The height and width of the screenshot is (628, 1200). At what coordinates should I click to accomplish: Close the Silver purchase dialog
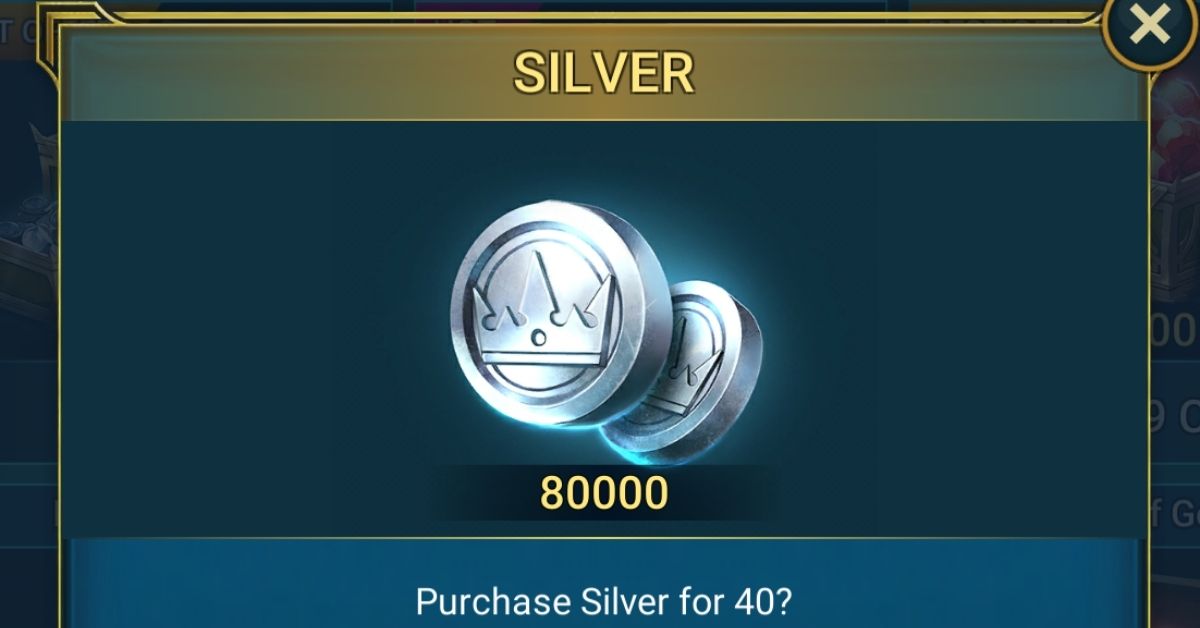tap(1150, 27)
